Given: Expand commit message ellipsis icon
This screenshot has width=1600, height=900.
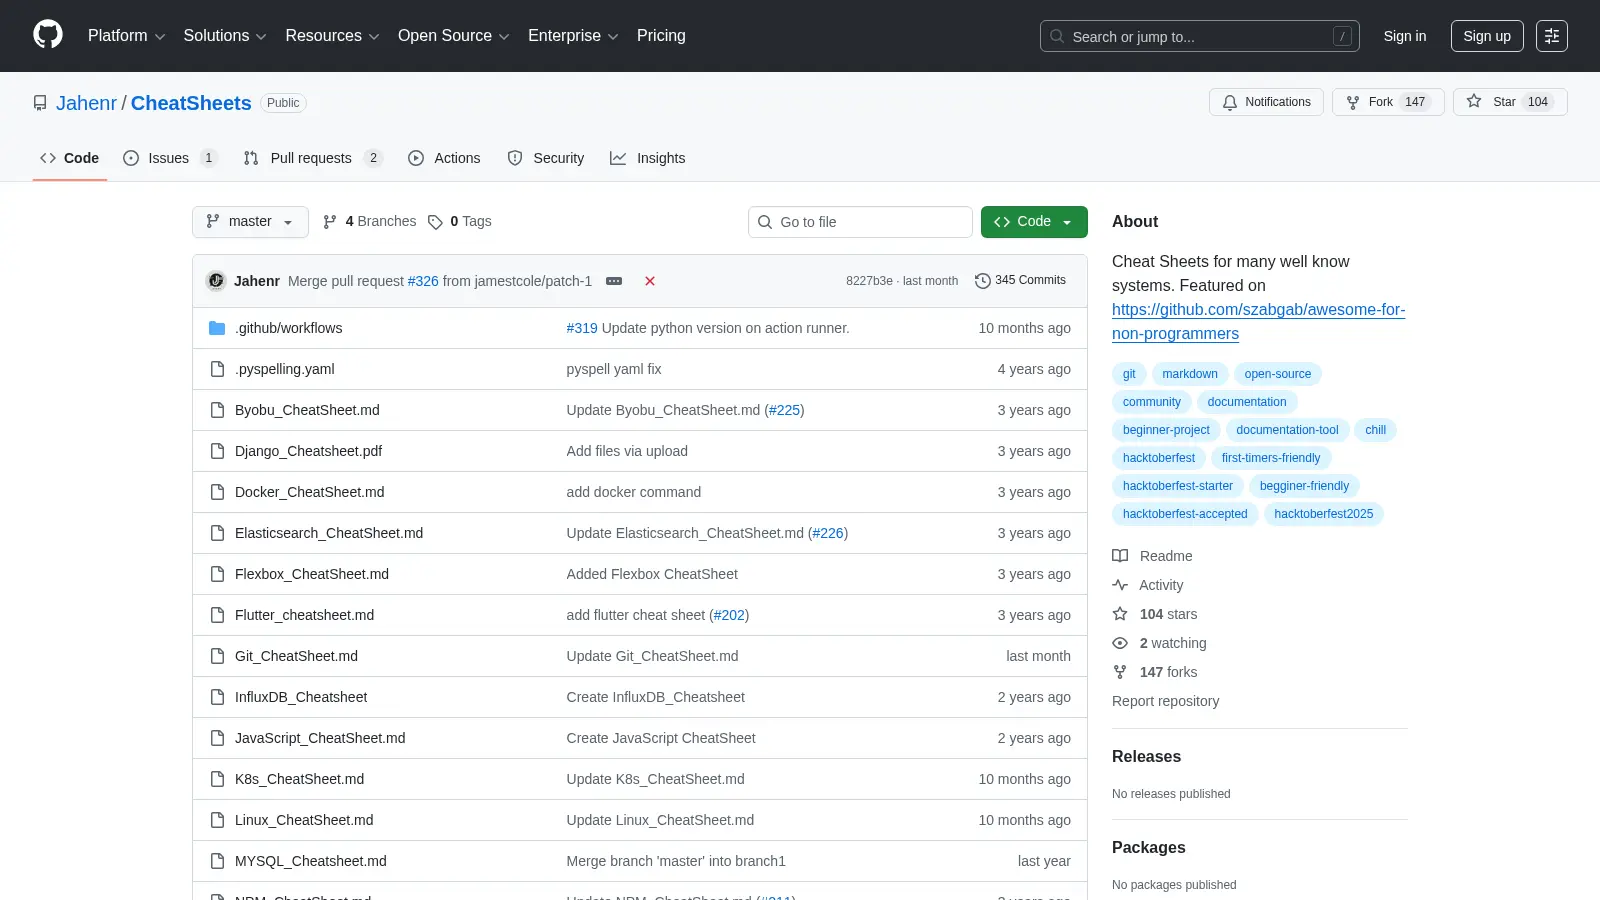Looking at the screenshot, I should click(614, 281).
